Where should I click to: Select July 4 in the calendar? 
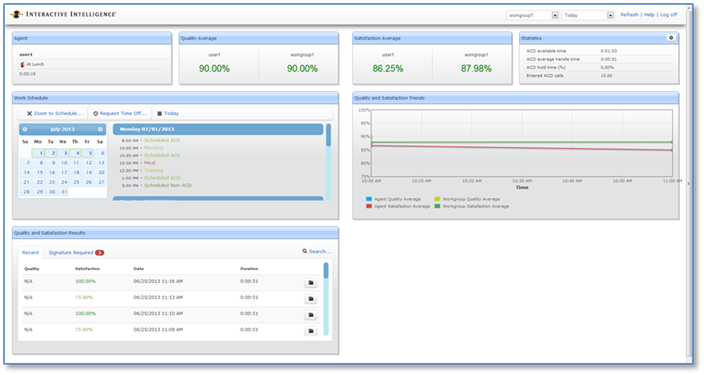(x=75, y=154)
